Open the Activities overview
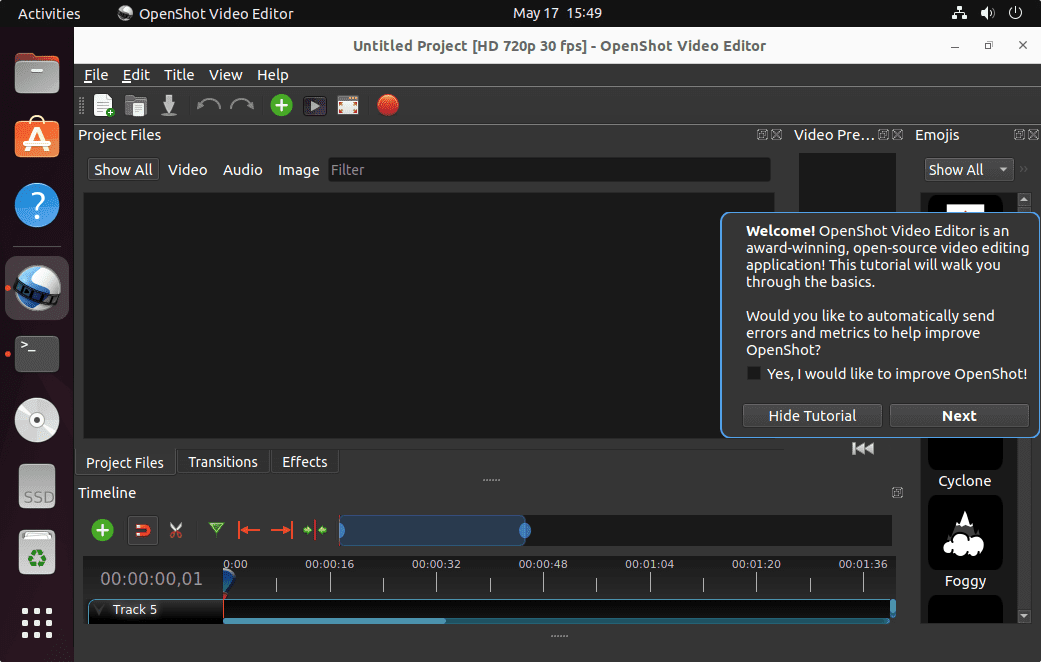This screenshot has height=662, width=1041. click(x=49, y=13)
